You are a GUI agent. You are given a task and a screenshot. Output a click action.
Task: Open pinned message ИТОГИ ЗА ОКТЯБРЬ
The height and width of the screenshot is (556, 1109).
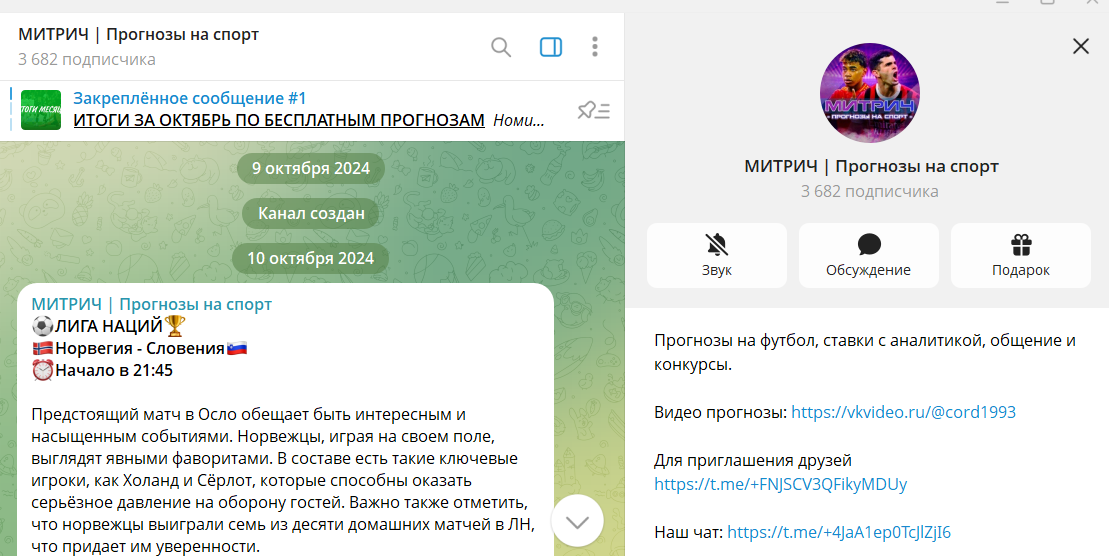[278, 120]
